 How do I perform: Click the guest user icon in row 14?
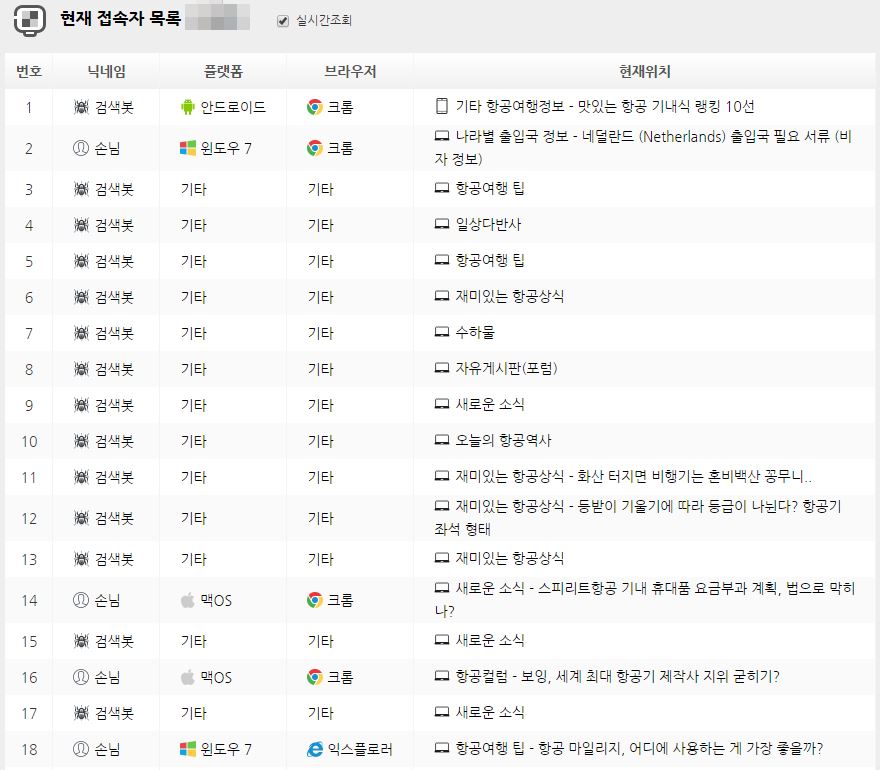coord(81,600)
